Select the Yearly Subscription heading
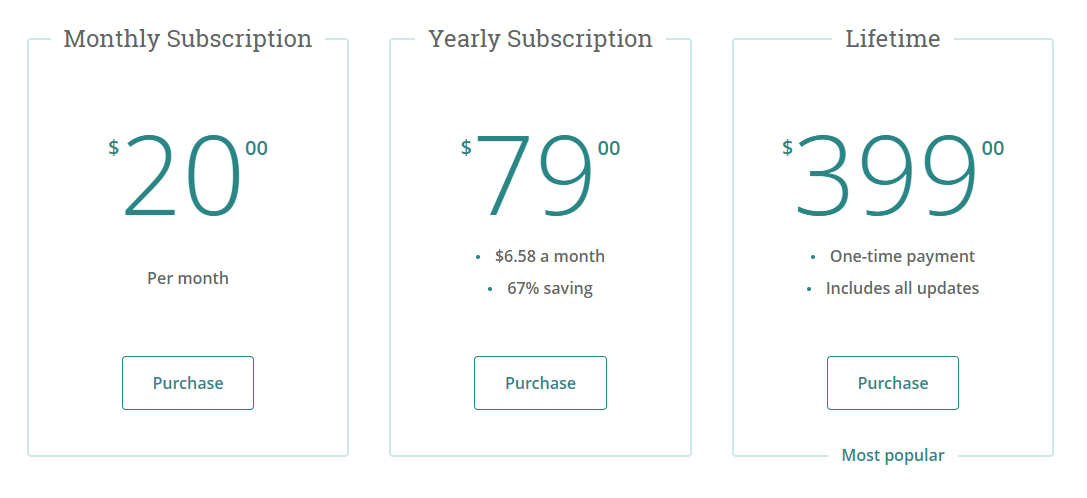Viewport: 1087px width, 498px height. tap(540, 39)
